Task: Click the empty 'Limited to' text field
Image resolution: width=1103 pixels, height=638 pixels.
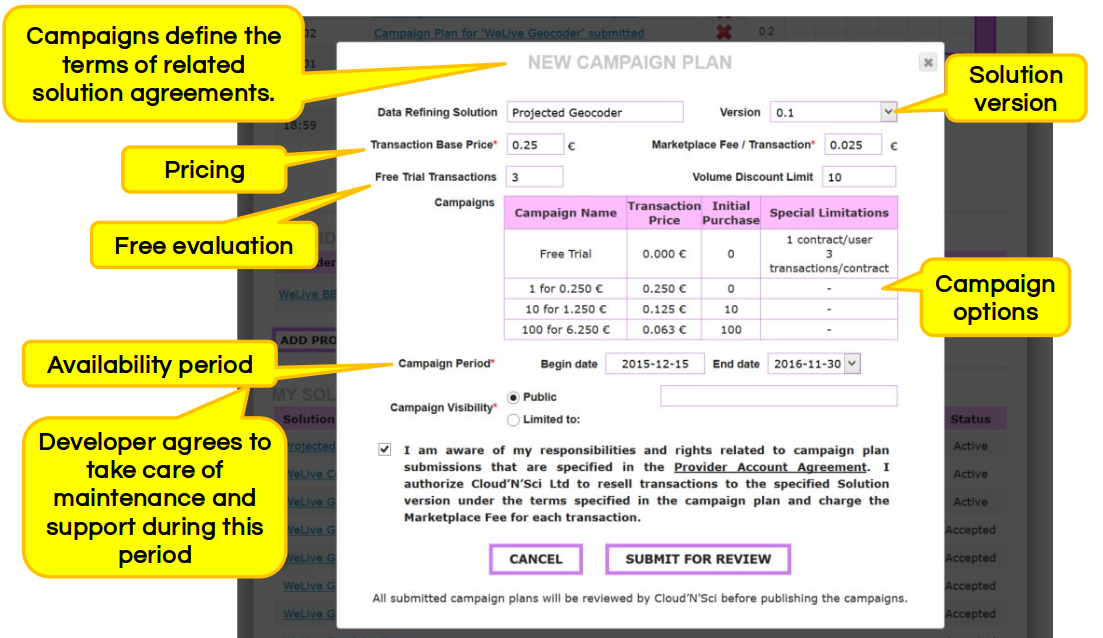Action: 779,396
